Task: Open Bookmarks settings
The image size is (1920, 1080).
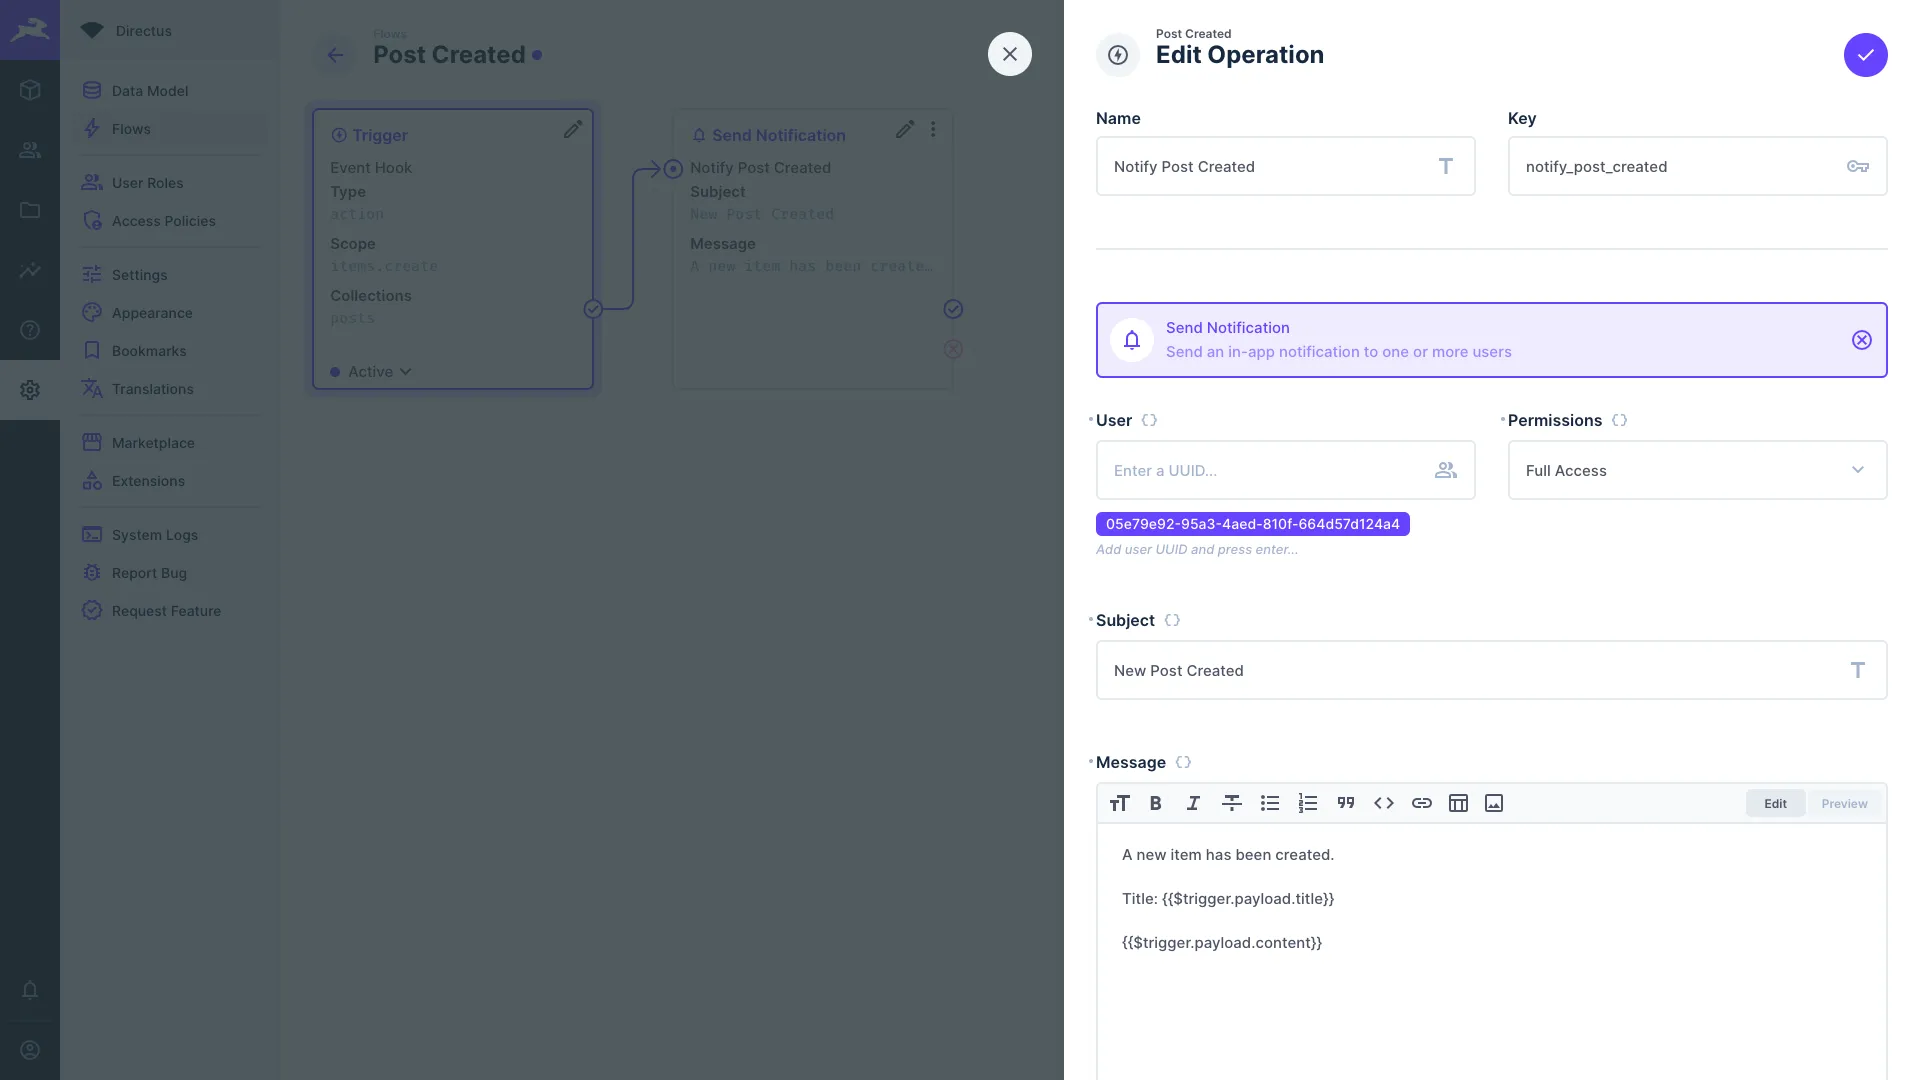Action: 171,351
